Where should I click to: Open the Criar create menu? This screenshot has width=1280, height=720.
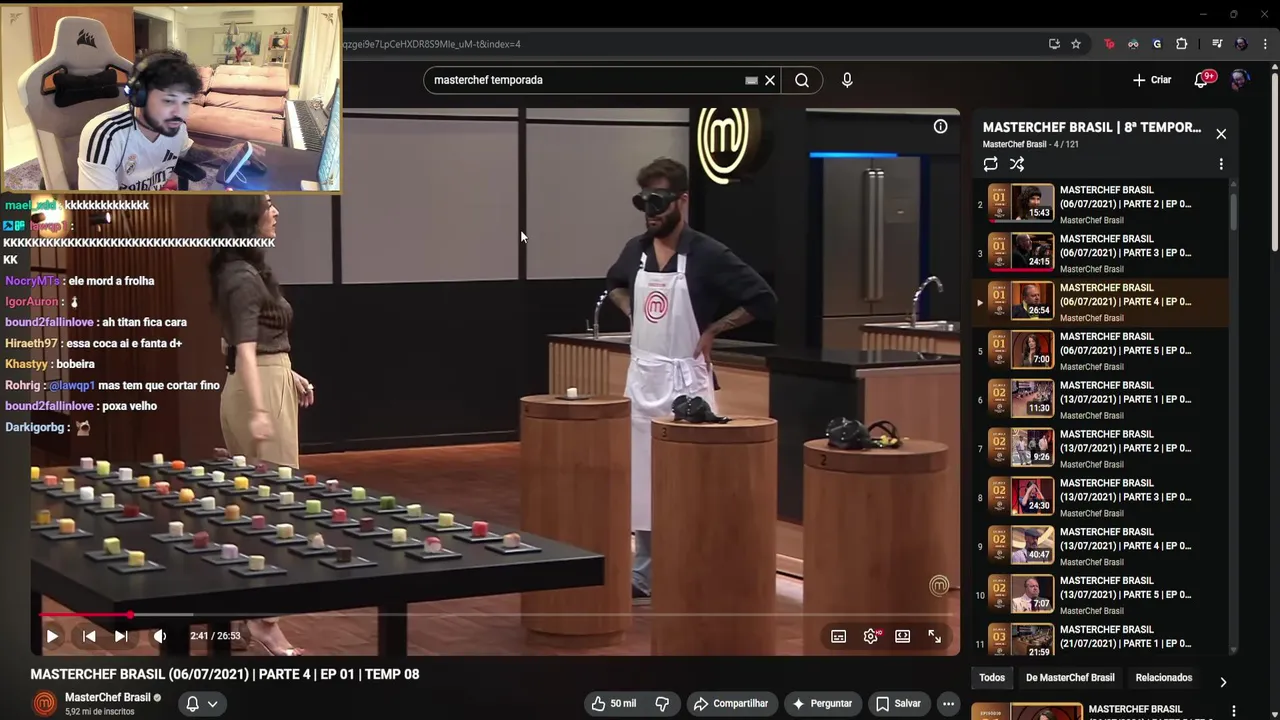[x=1152, y=80]
